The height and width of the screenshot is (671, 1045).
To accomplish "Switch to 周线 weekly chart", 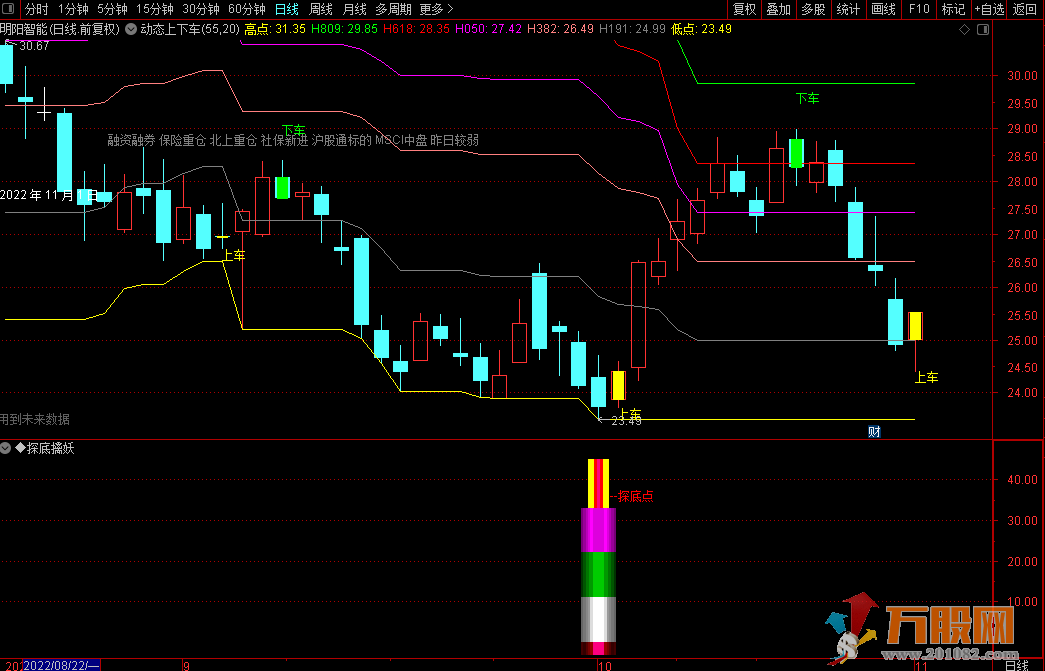I will pos(321,9).
